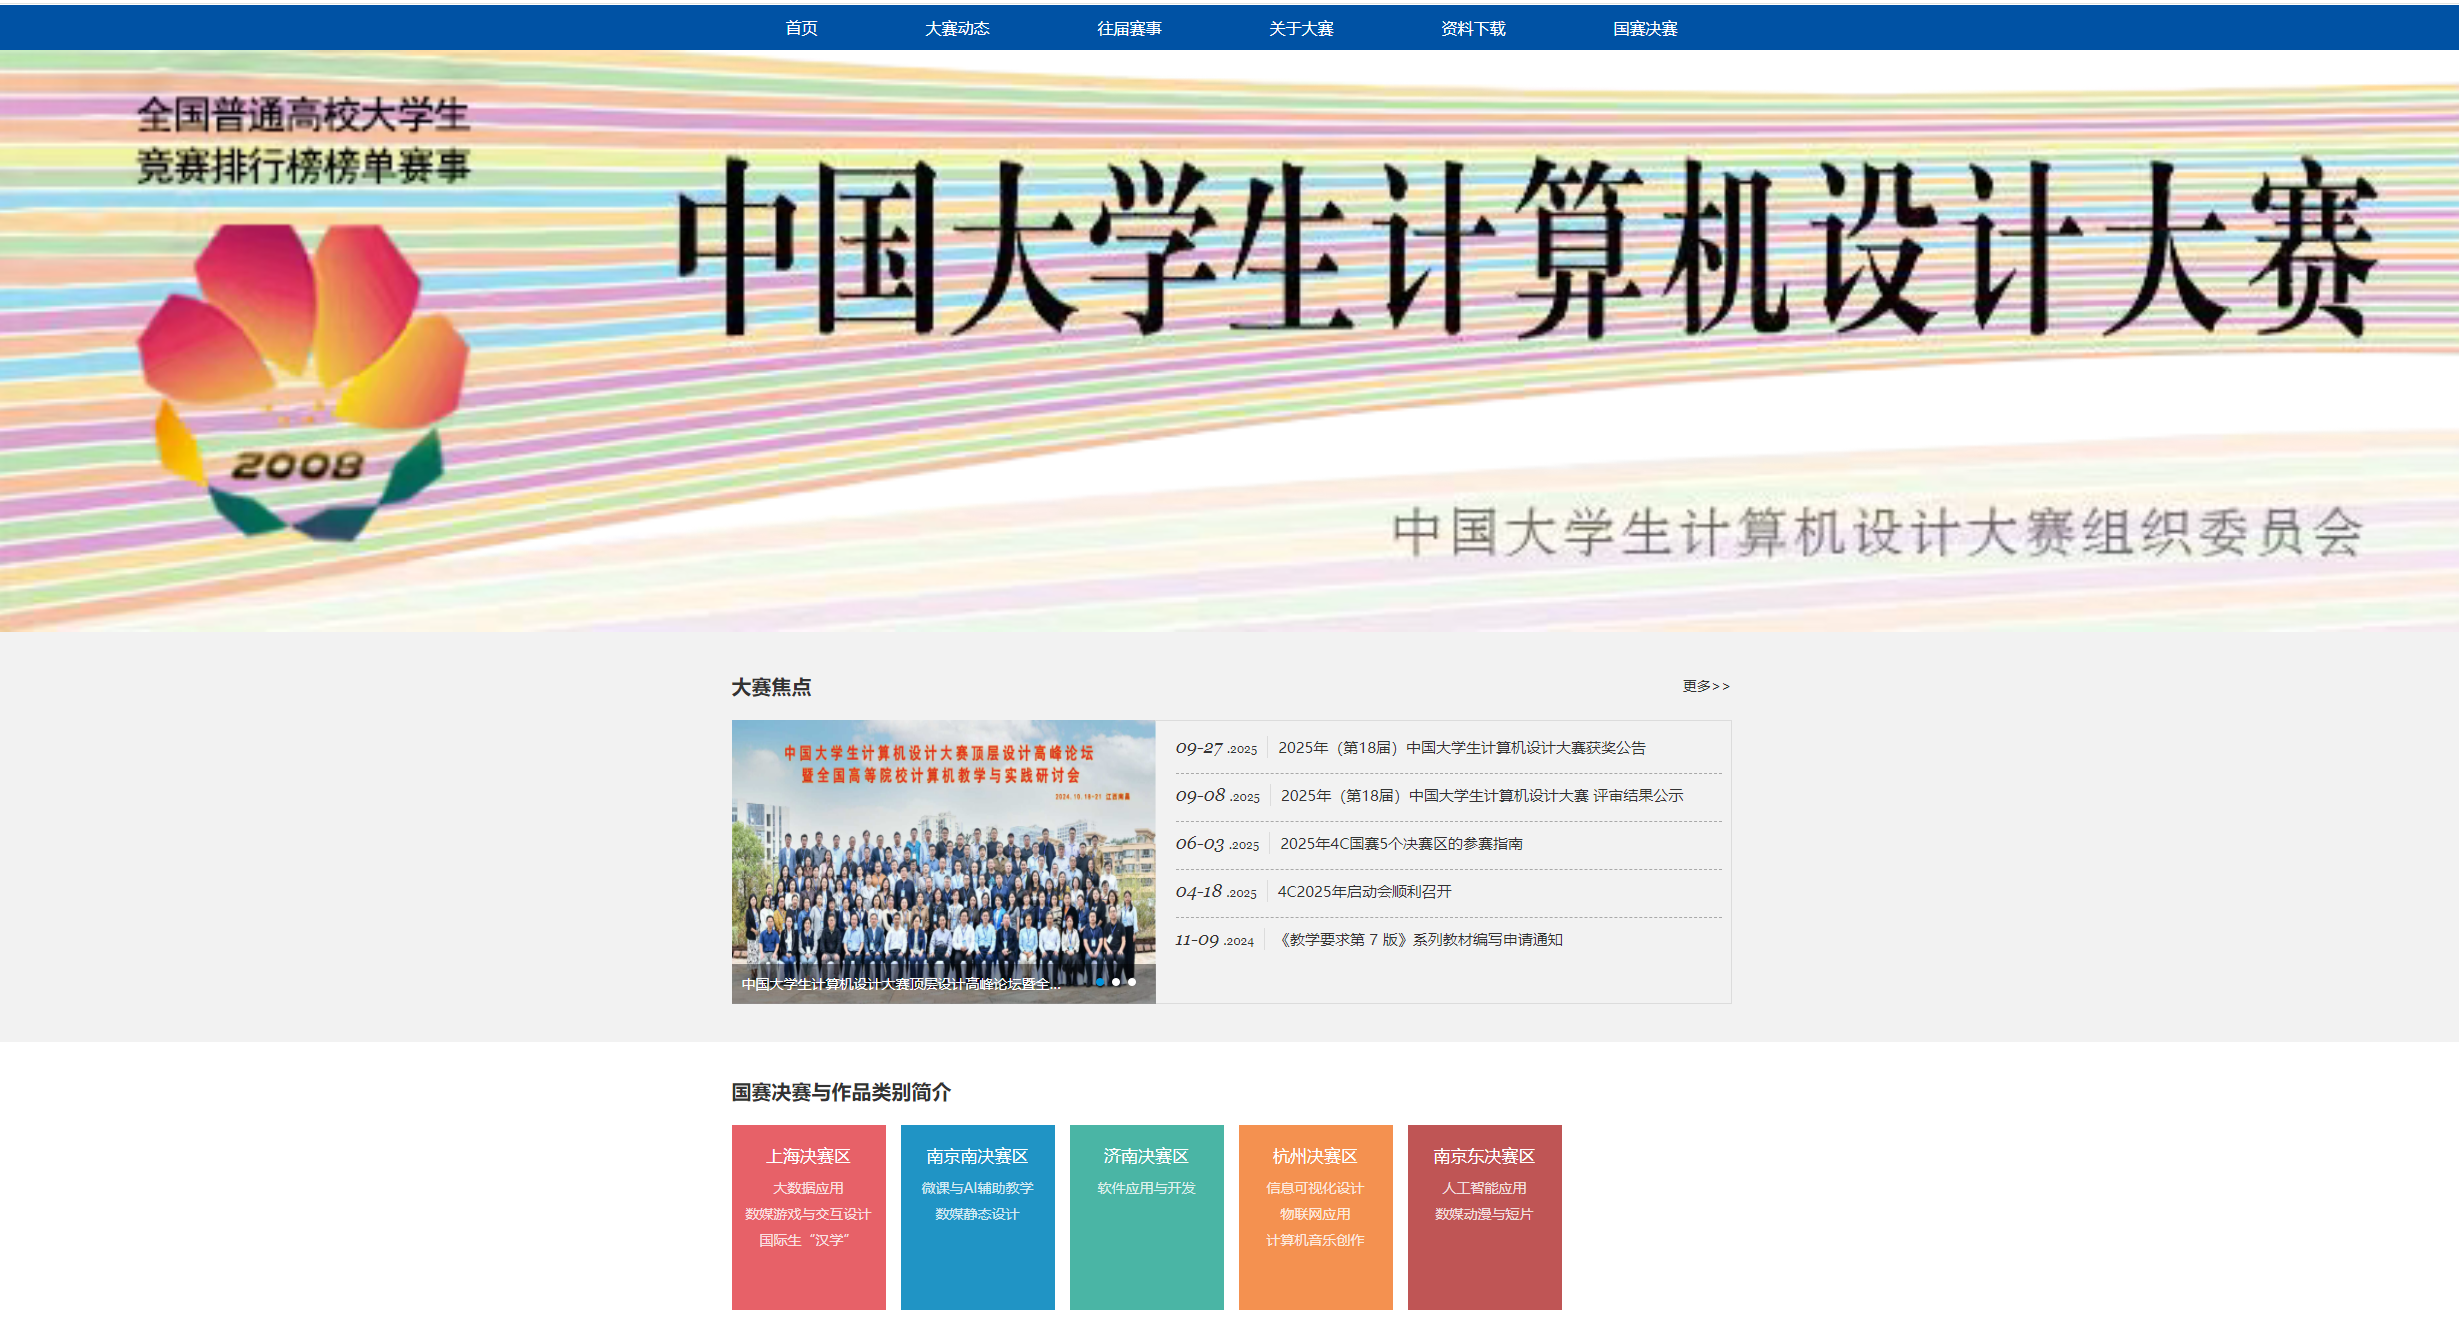2459x1324 pixels.
Task: Go to 国赛决赛 in top navigation
Action: point(1645,28)
